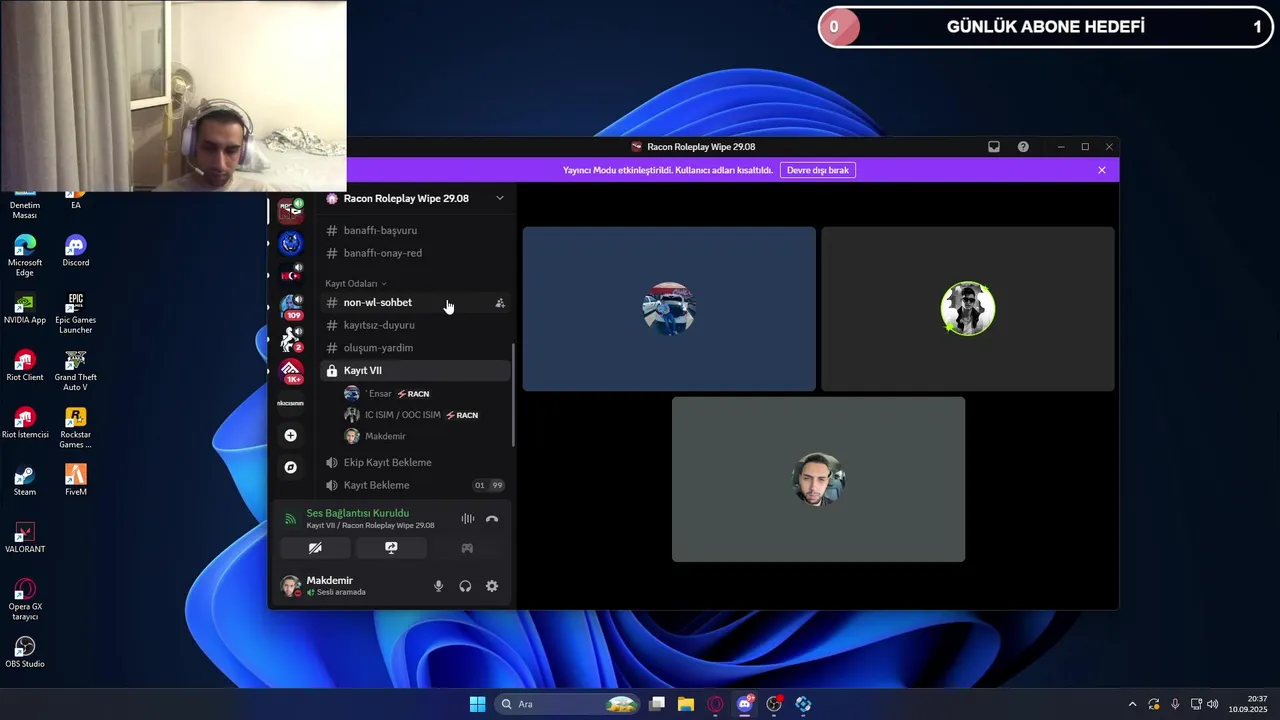This screenshot has height=720, width=1280.
Task: Dismiss the Streamer Mode banner
Action: pyautogui.click(x=1102, y=170)
